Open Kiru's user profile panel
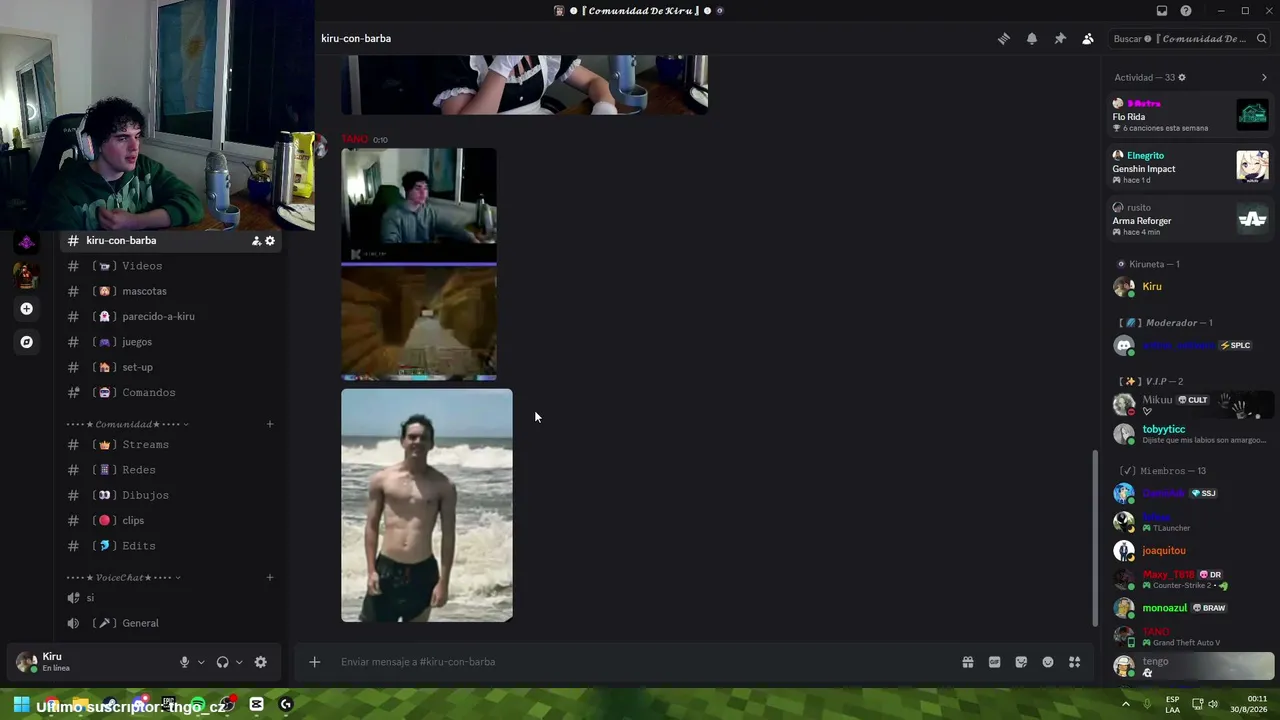Image resolution: width=1280 pixels, height=720 pixels. (90, 662)
